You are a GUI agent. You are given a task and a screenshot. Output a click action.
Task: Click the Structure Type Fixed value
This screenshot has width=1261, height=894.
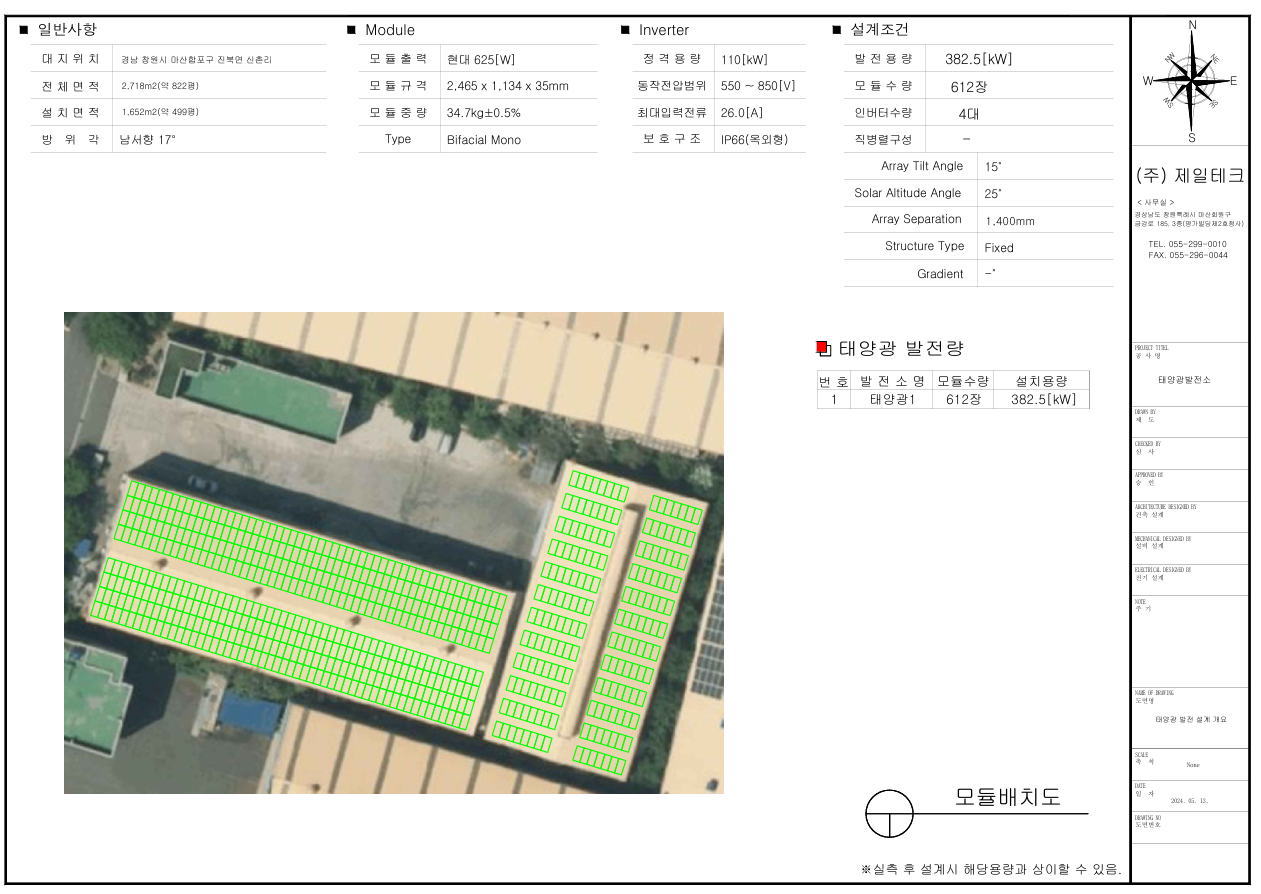pyautogui.click(x=998, y=247)
